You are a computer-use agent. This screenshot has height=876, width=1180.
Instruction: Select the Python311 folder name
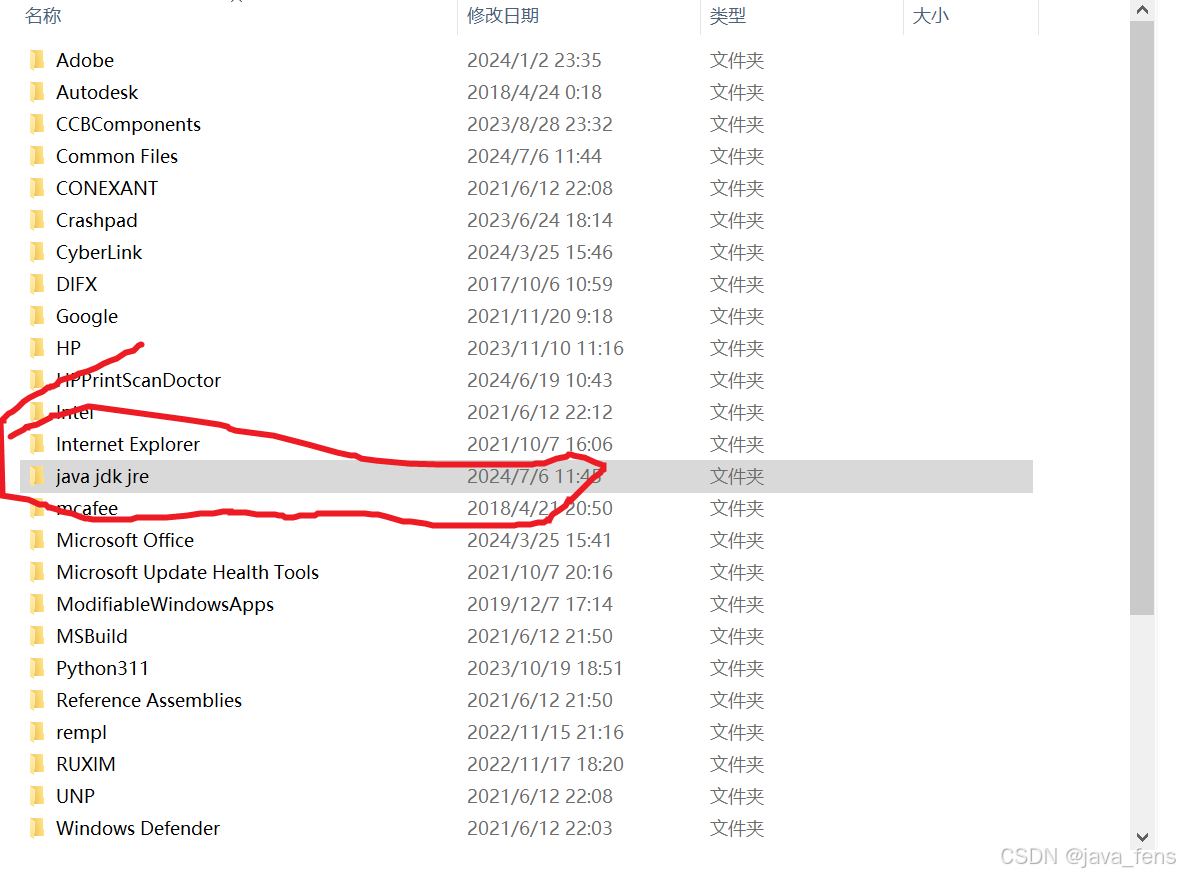coord(102,668)
